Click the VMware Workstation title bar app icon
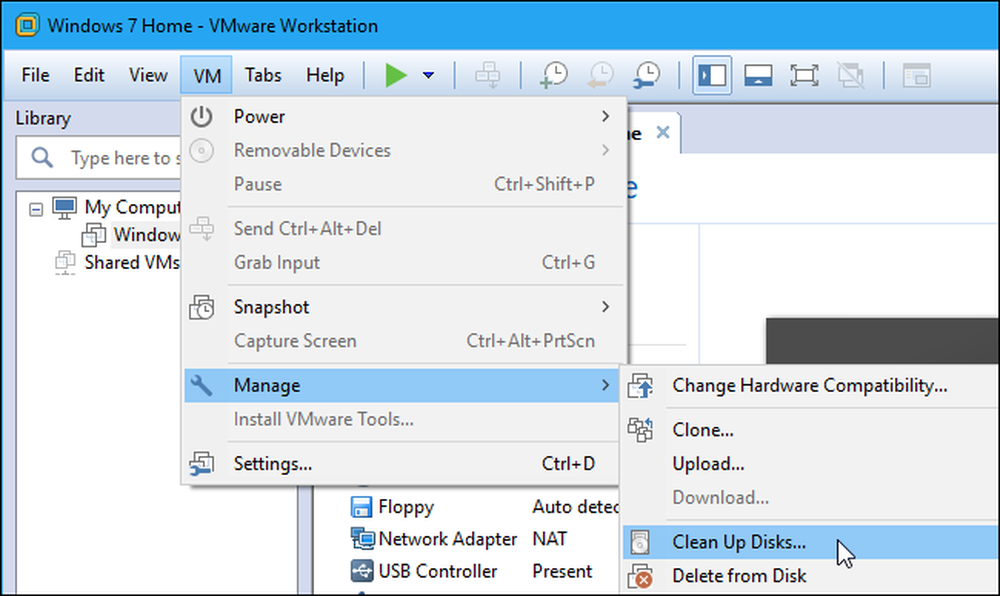This screenshot has height=596, width=1000. (x=27, y=25)
